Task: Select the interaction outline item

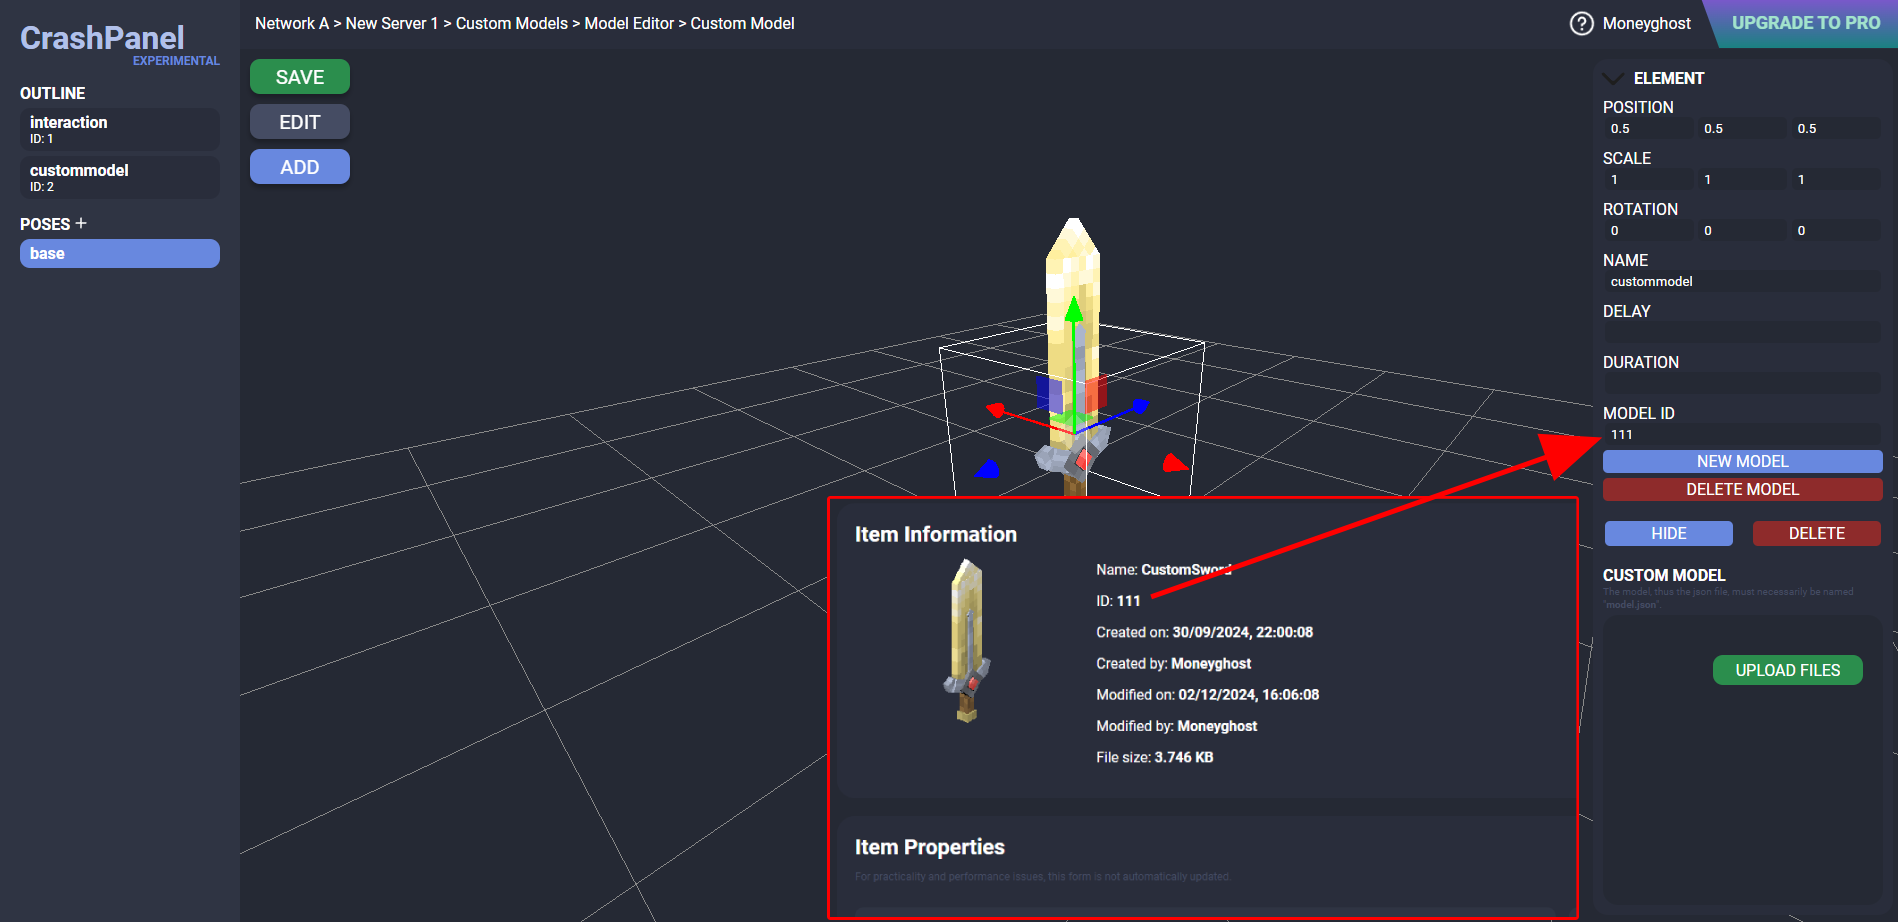Action: (119, 129)
